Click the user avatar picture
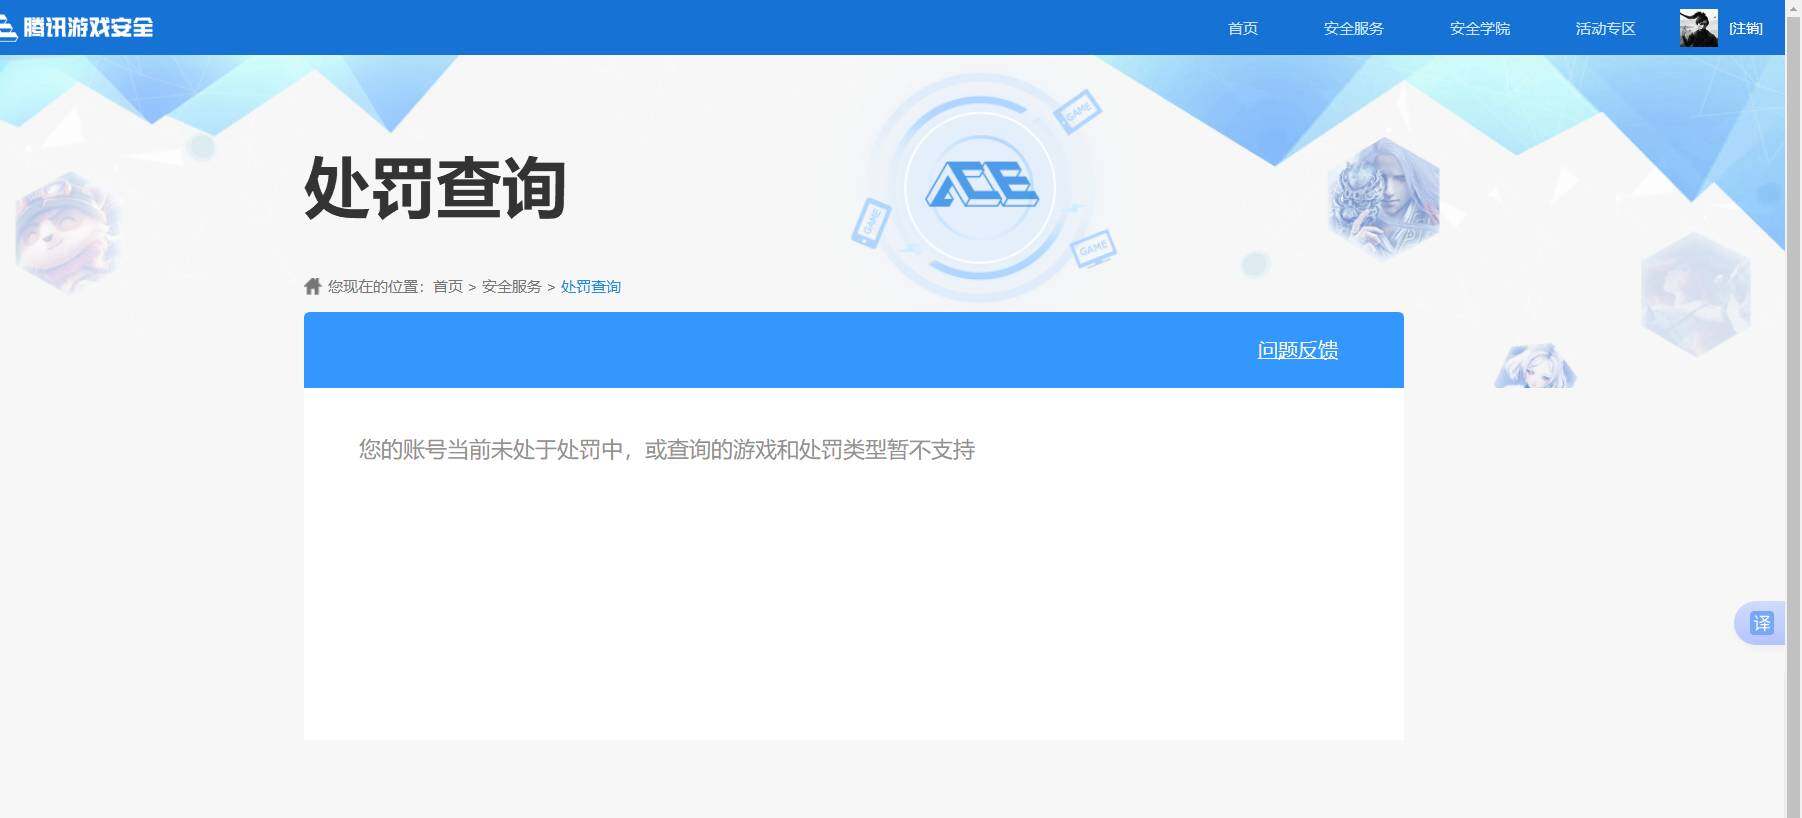 click(1699, 28)
